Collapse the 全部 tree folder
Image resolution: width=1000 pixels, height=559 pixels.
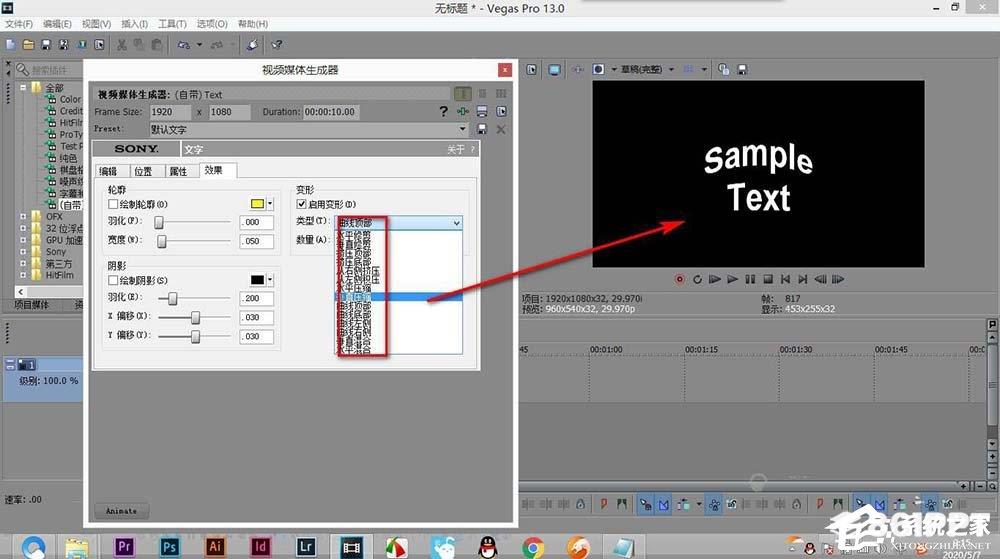pos(24,87)
